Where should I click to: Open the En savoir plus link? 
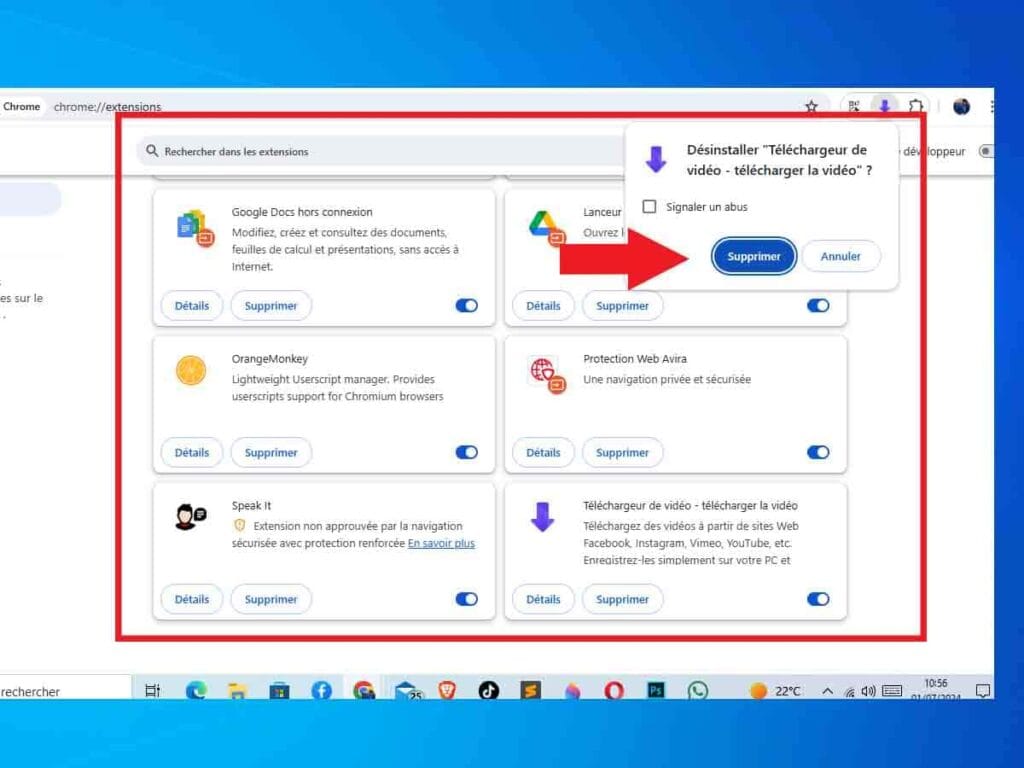coord(440,543)
